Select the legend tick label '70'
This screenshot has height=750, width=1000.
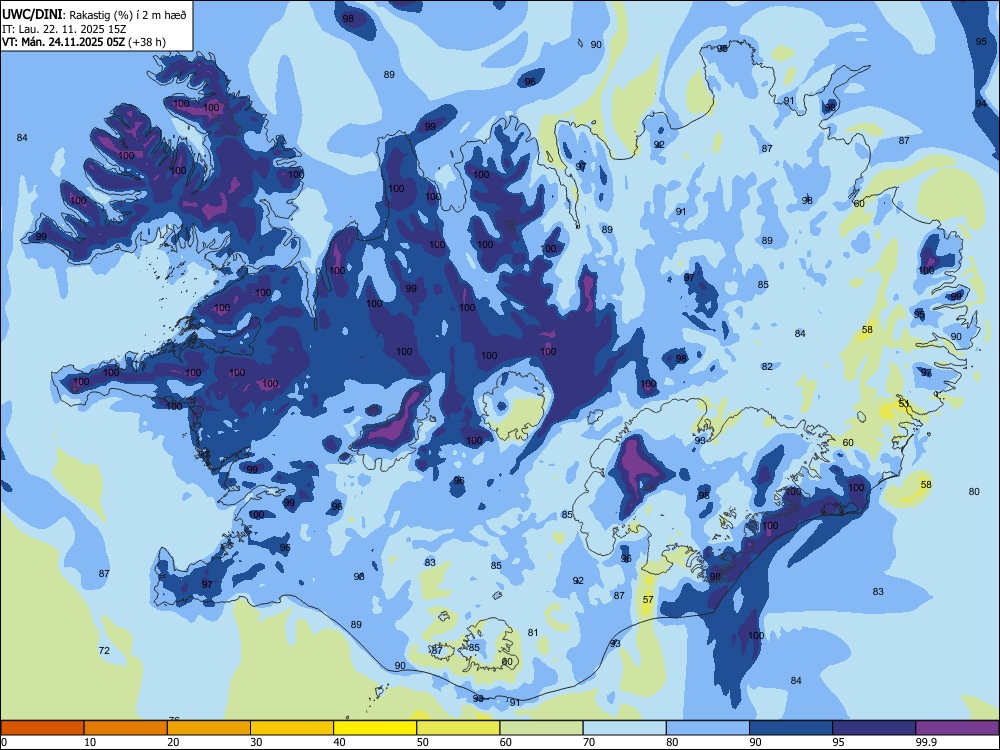pyautogui.click(x=589, y=742)
